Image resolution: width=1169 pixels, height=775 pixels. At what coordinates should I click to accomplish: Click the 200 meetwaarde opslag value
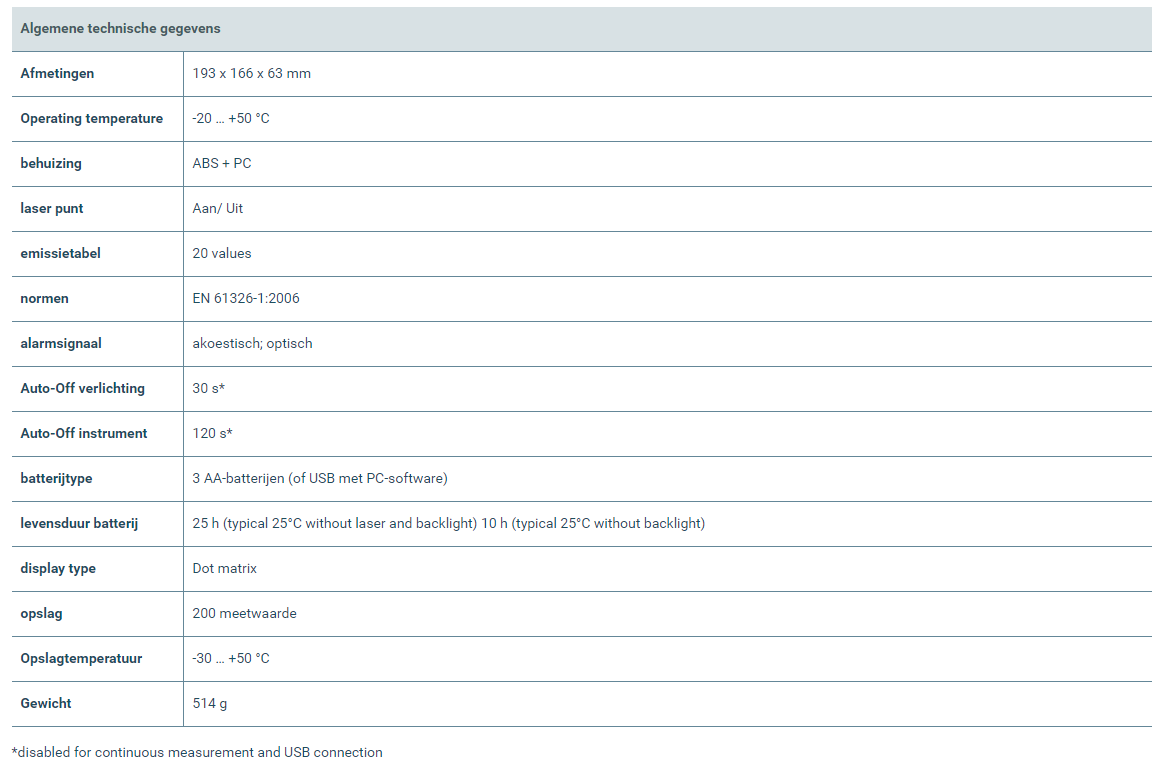click(x=245, y=613)
